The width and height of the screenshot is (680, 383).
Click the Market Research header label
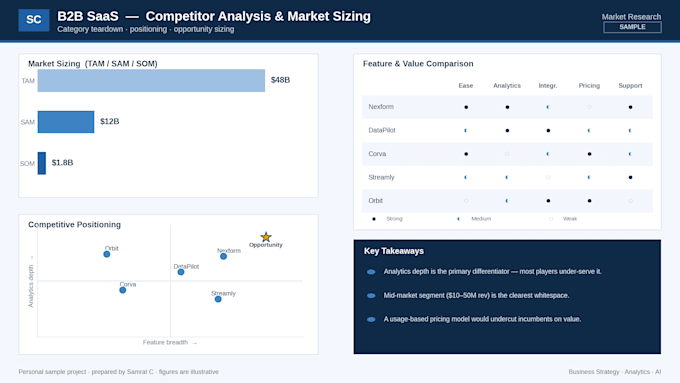click(631, 17)
